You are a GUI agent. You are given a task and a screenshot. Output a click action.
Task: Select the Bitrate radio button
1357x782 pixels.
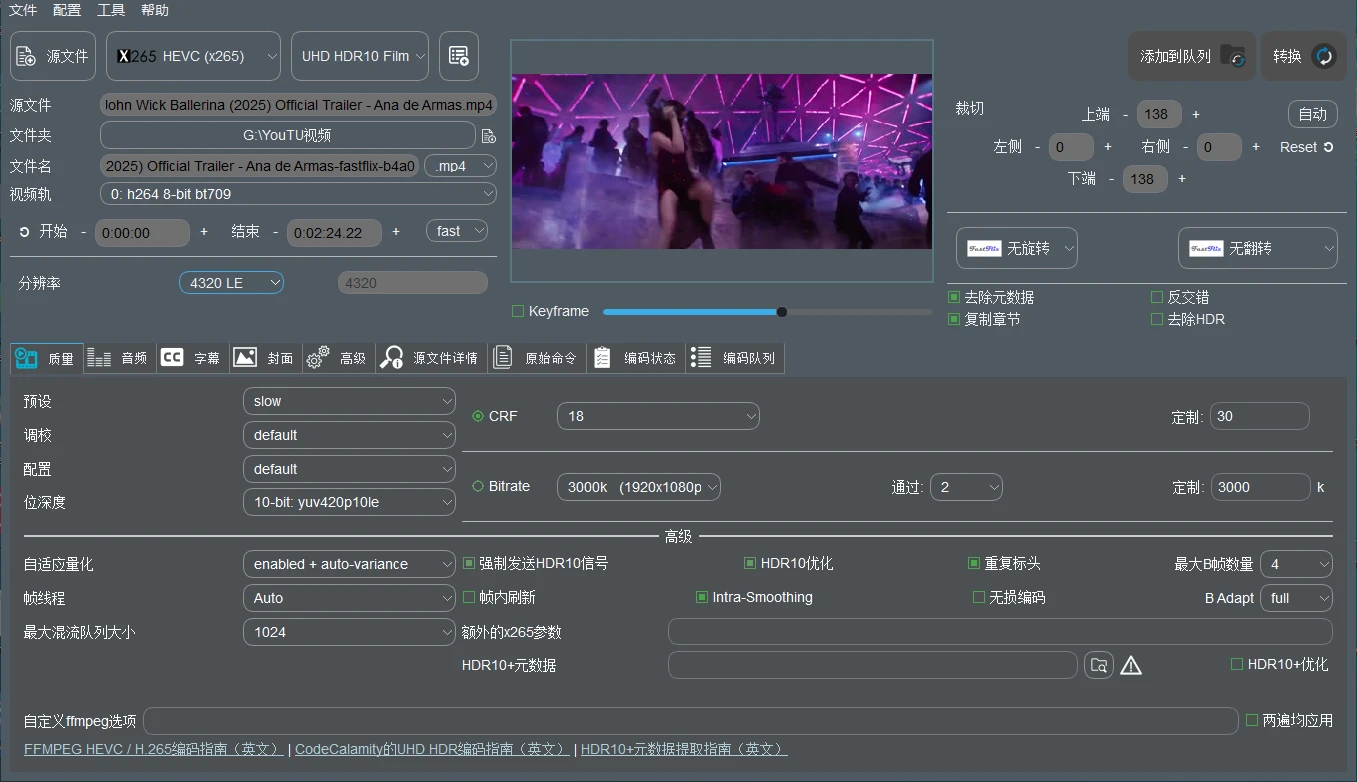pyautogui.click(x=479, y=486)
